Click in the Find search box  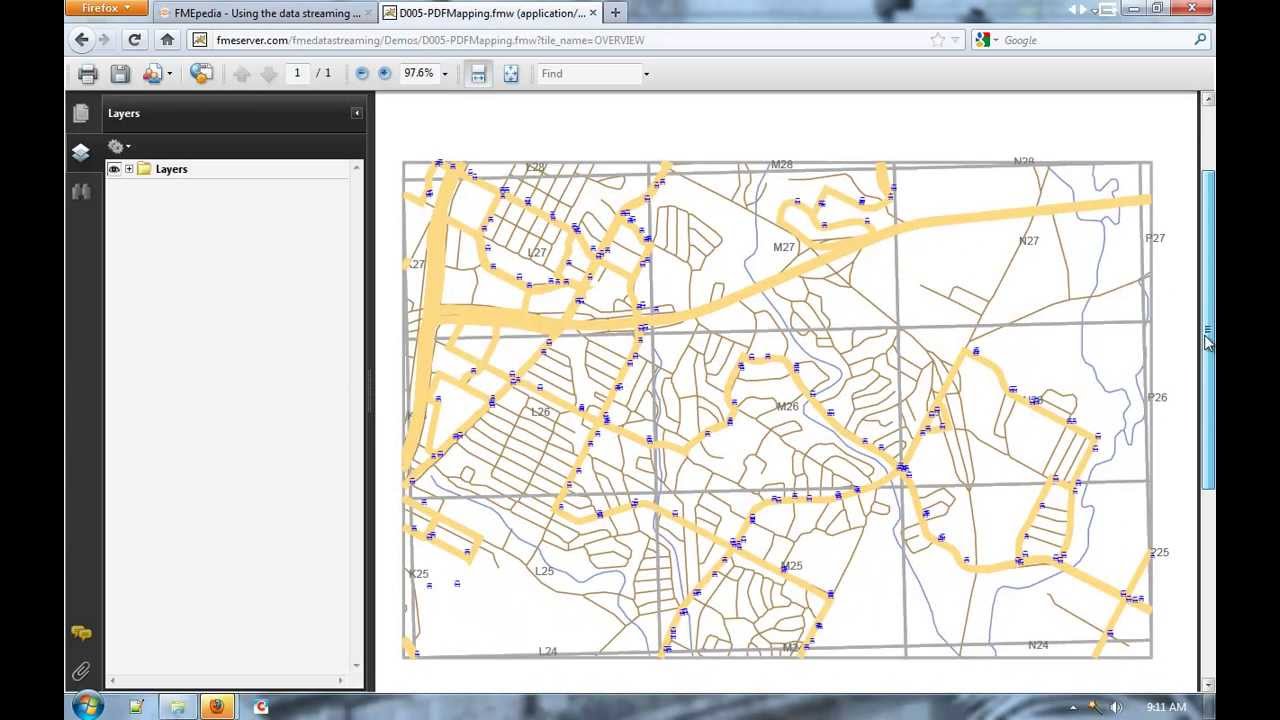(x=588, y=73)
